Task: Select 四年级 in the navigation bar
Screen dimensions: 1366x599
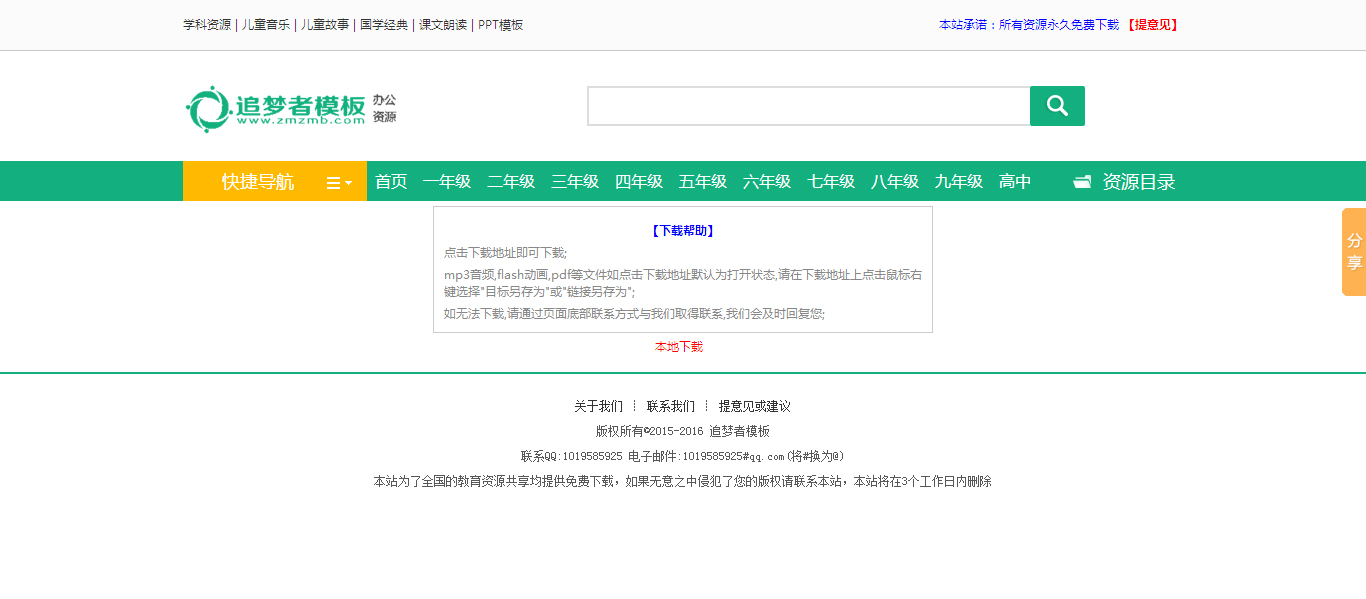Action: click(639, 182)
